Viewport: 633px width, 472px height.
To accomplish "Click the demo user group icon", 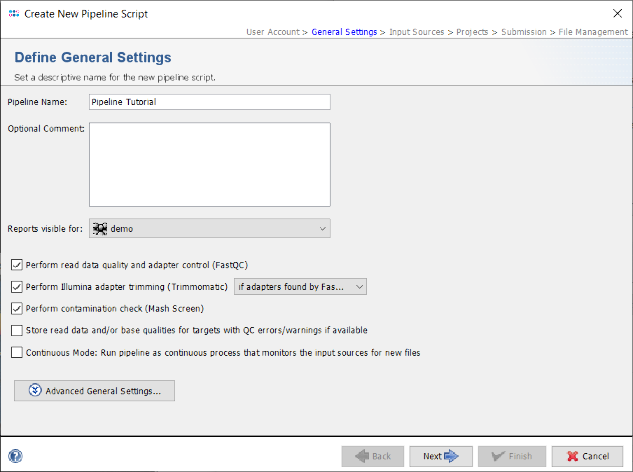I will click(x=100, y=229).
